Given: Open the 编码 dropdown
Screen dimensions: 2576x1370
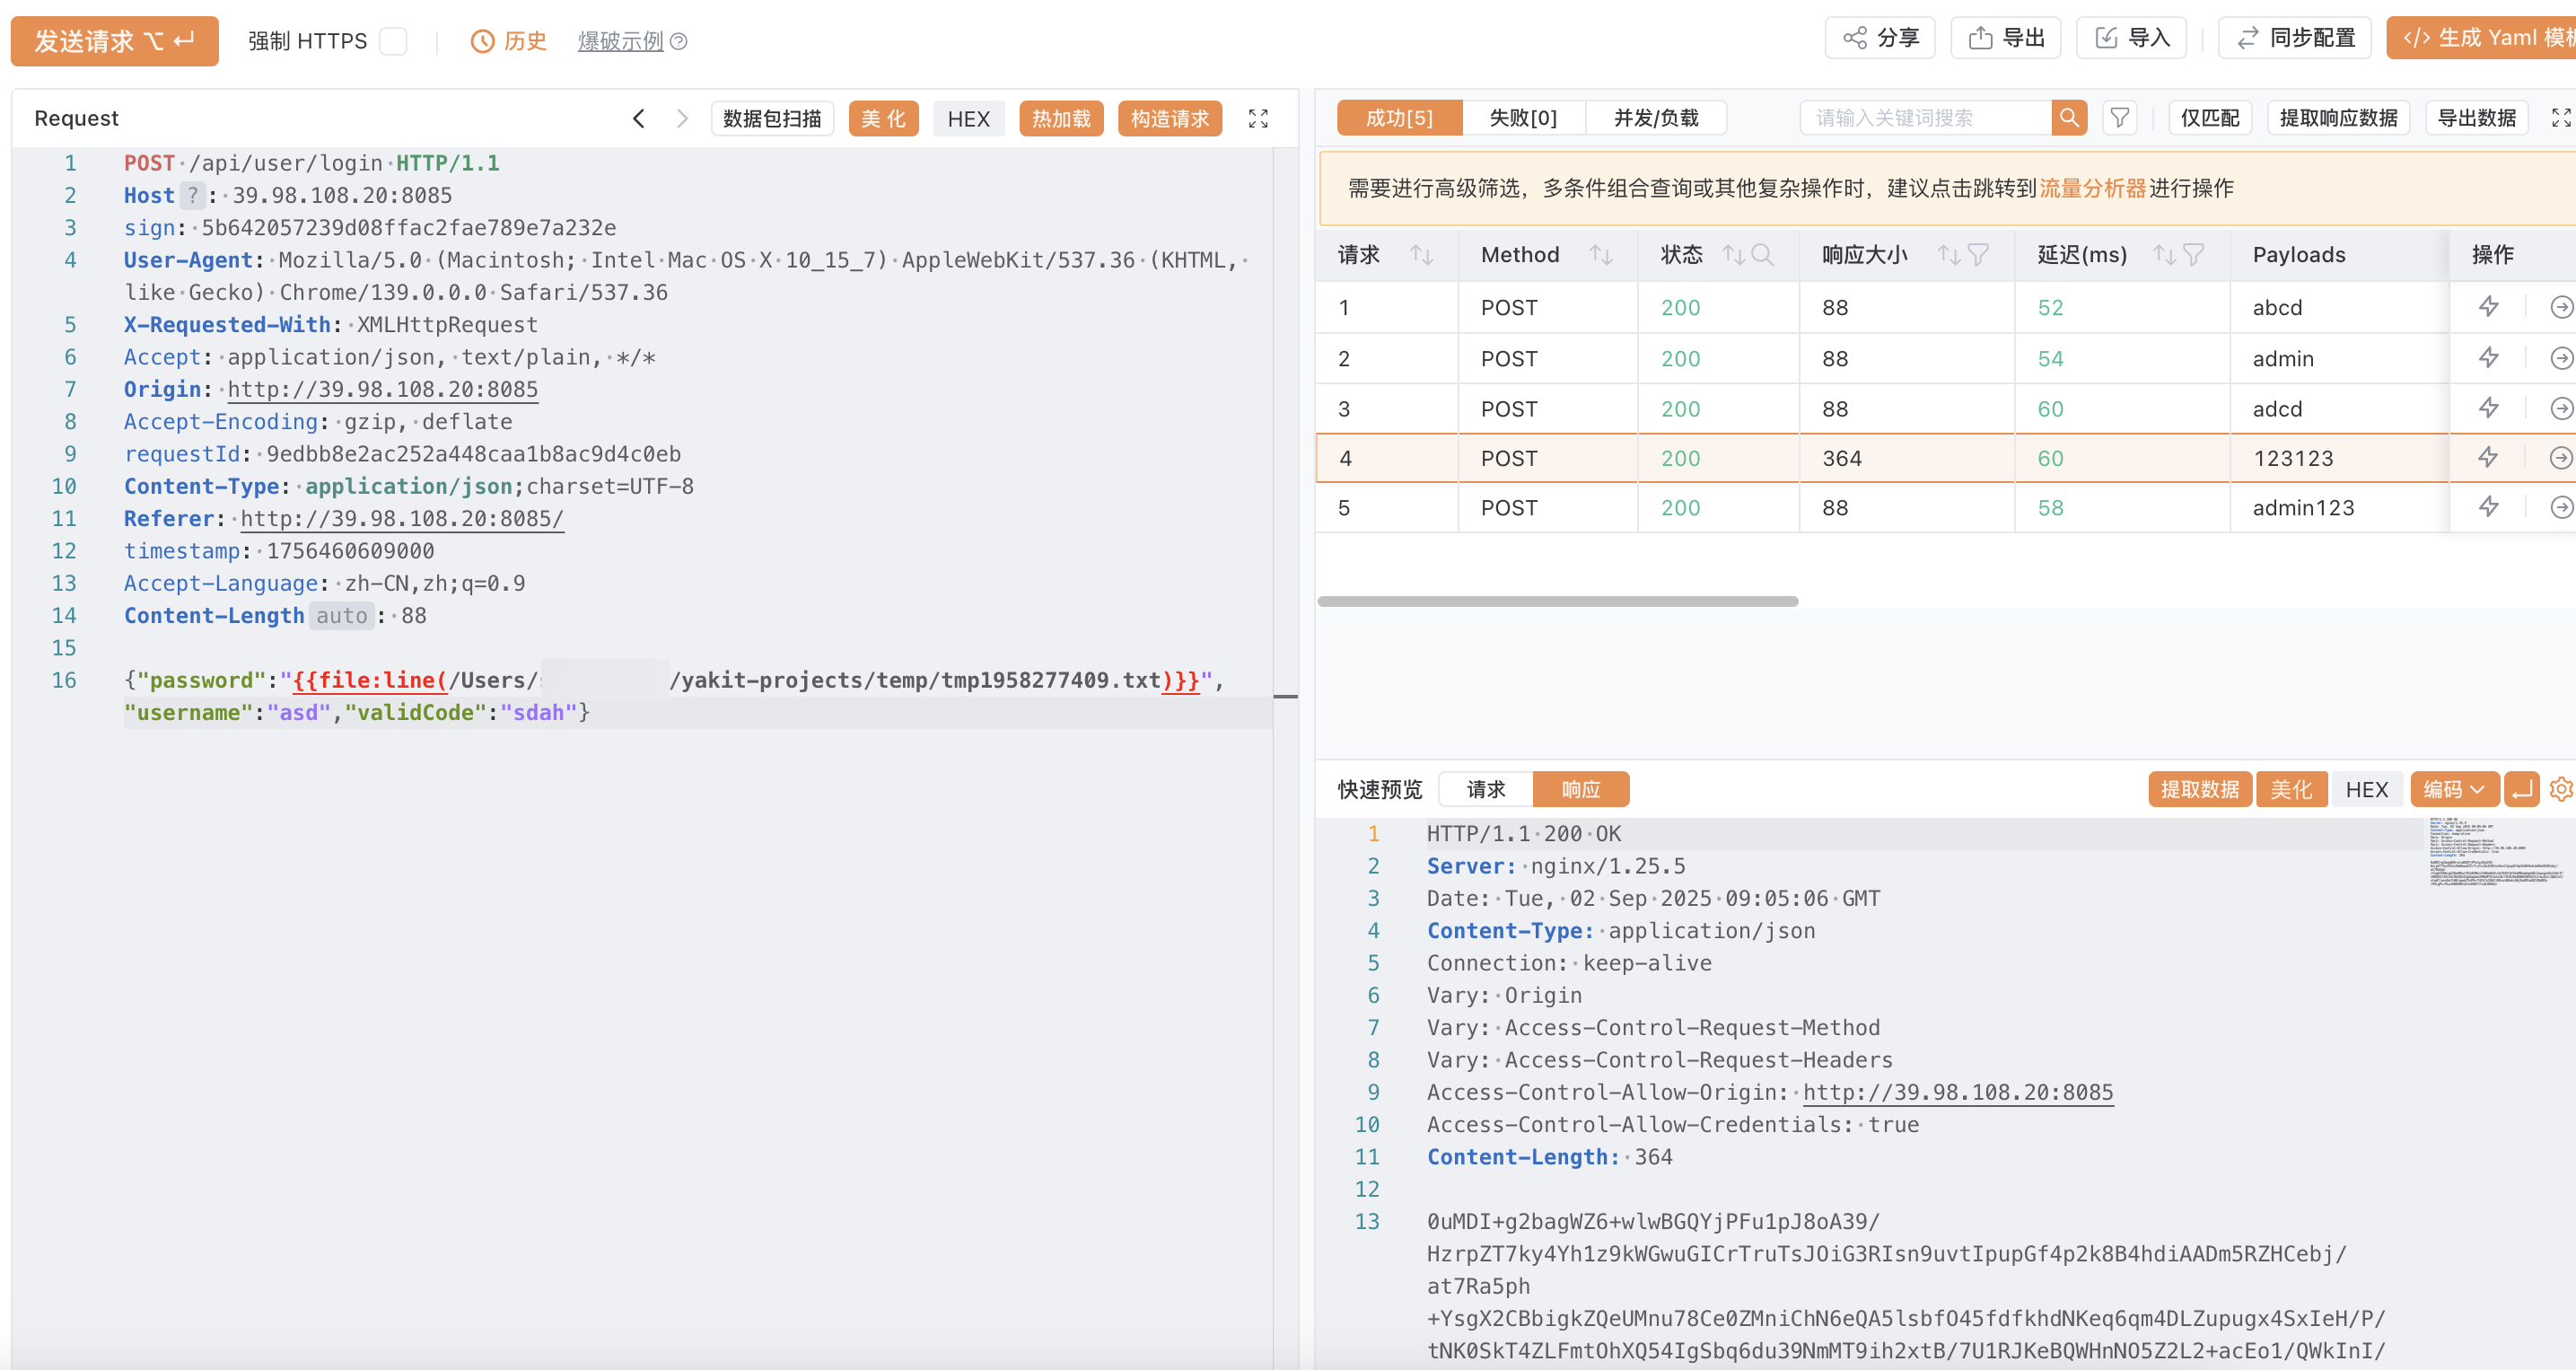Looking at the screenshot, I should (x=2453, y=789).
